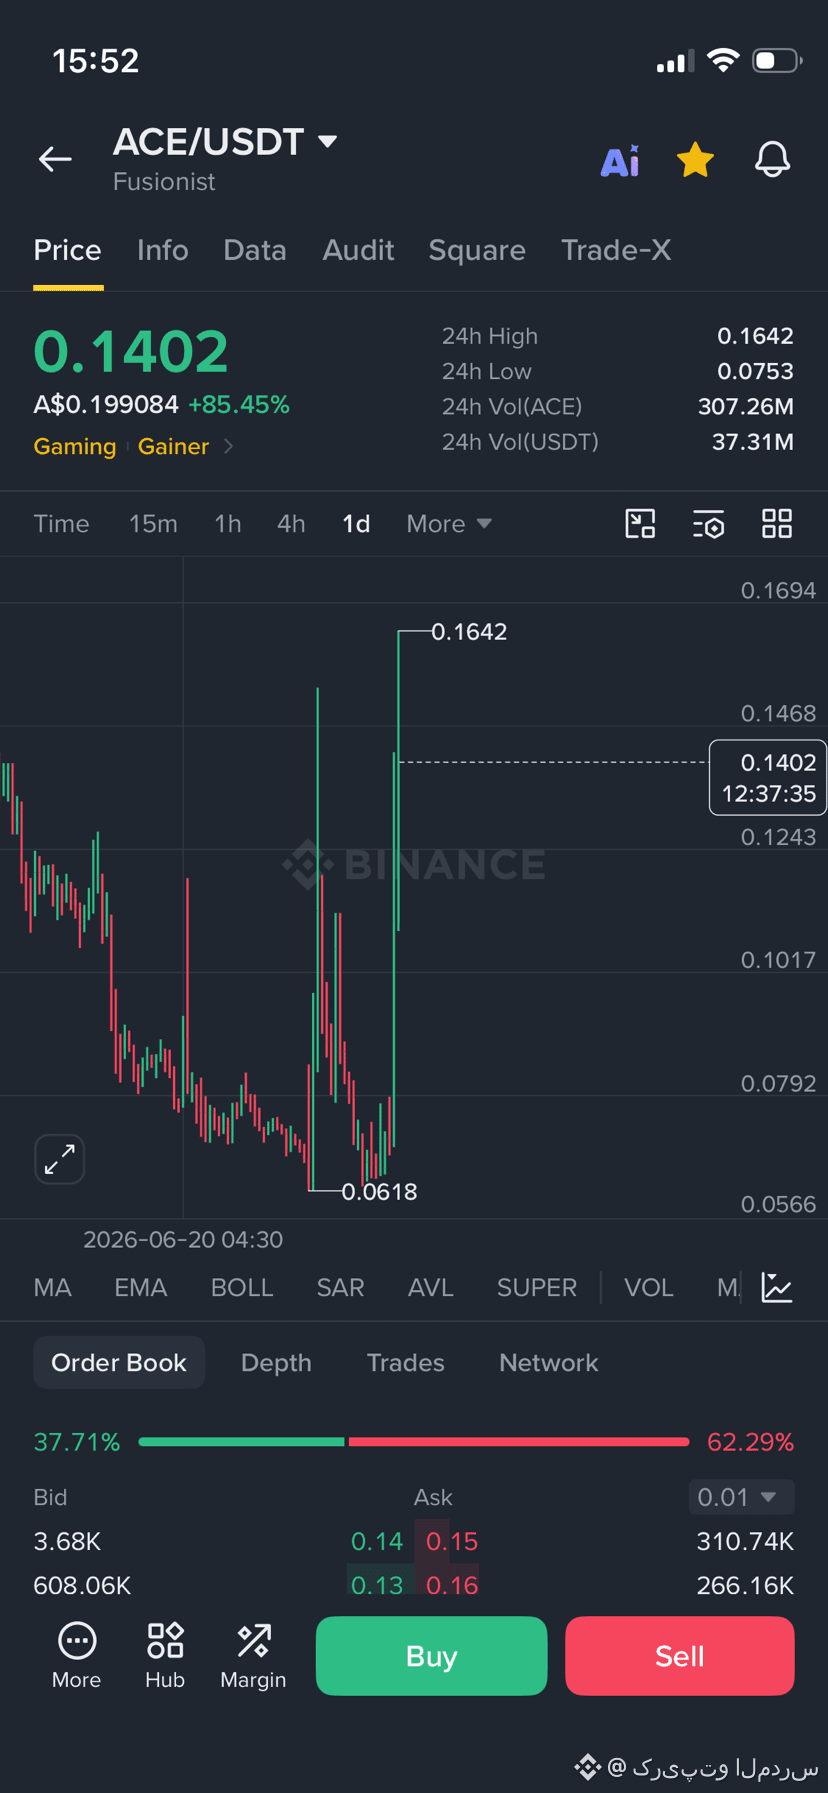Screen dimensions: 828x1793
Task: Tap the 24h High value 0.1642
Action: tap(755, 336)
